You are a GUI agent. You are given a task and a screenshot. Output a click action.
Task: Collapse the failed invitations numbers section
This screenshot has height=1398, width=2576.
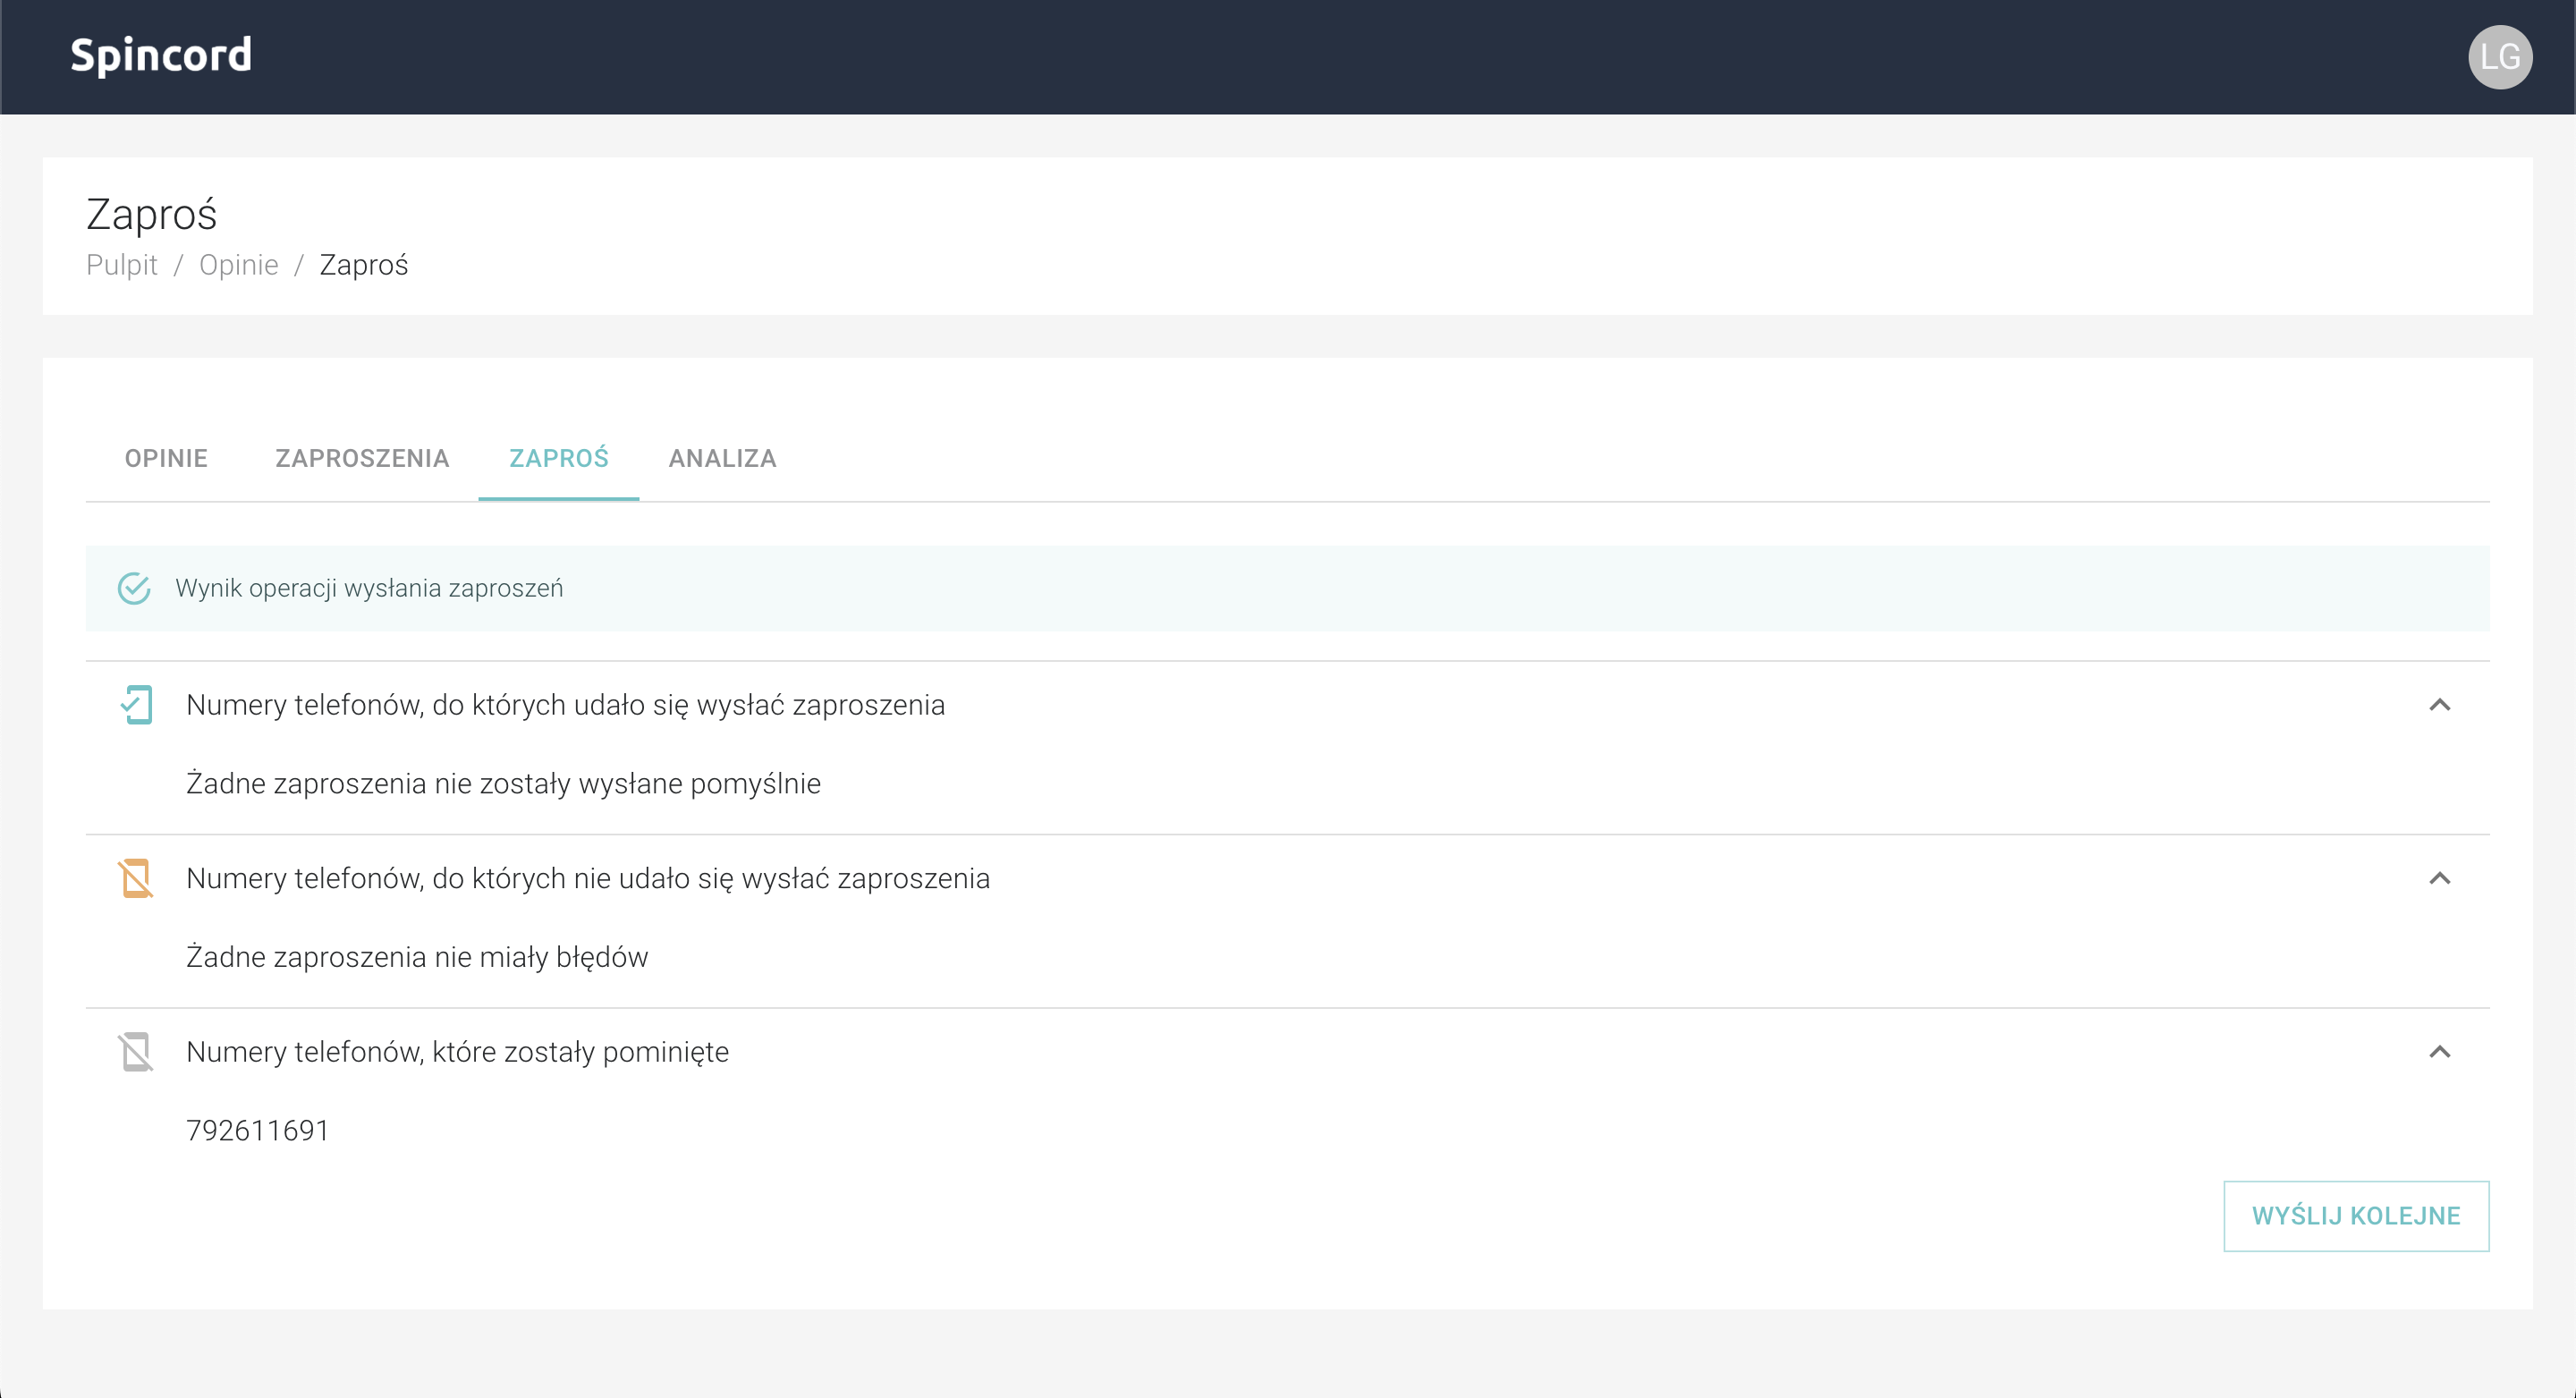click(x=2439, y=878)
